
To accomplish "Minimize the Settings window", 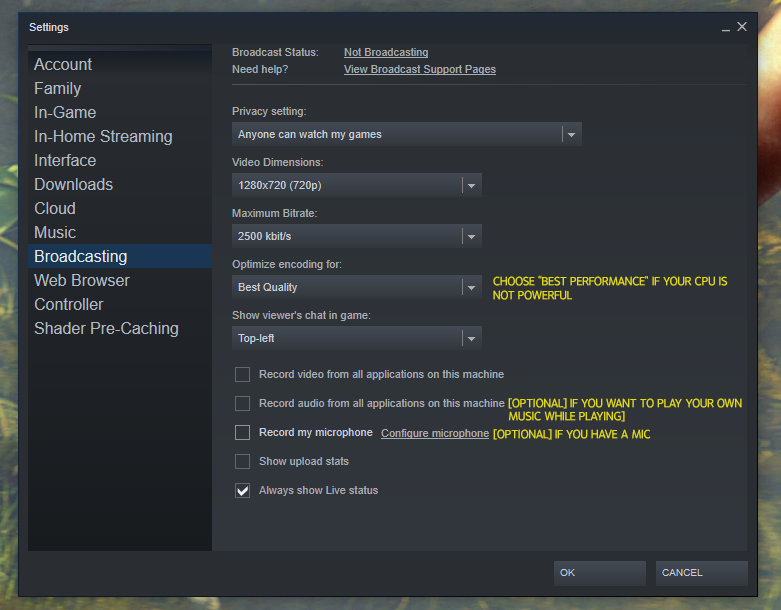I will point(726,28).
